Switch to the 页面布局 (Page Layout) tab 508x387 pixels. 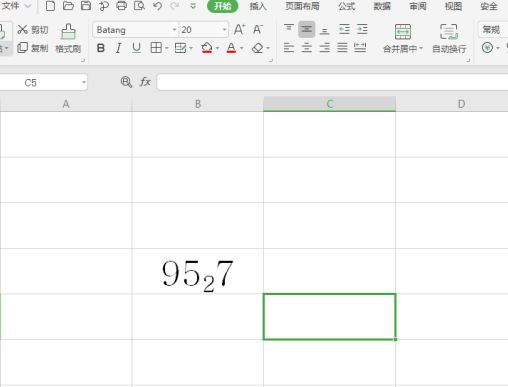pyautogui.click(x=302, y=6)
